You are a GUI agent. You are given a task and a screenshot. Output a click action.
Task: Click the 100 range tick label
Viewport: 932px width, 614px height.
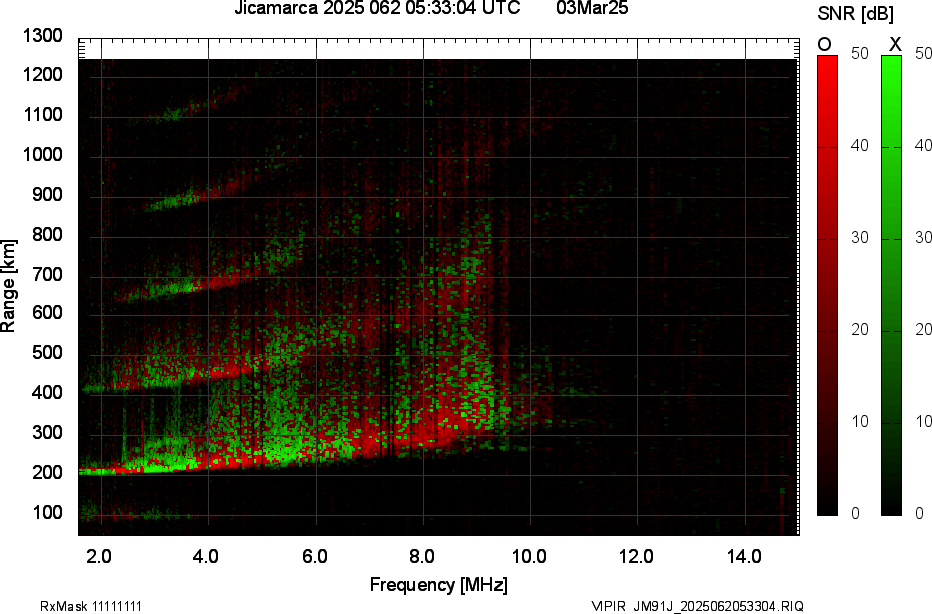tap(47, 512)
